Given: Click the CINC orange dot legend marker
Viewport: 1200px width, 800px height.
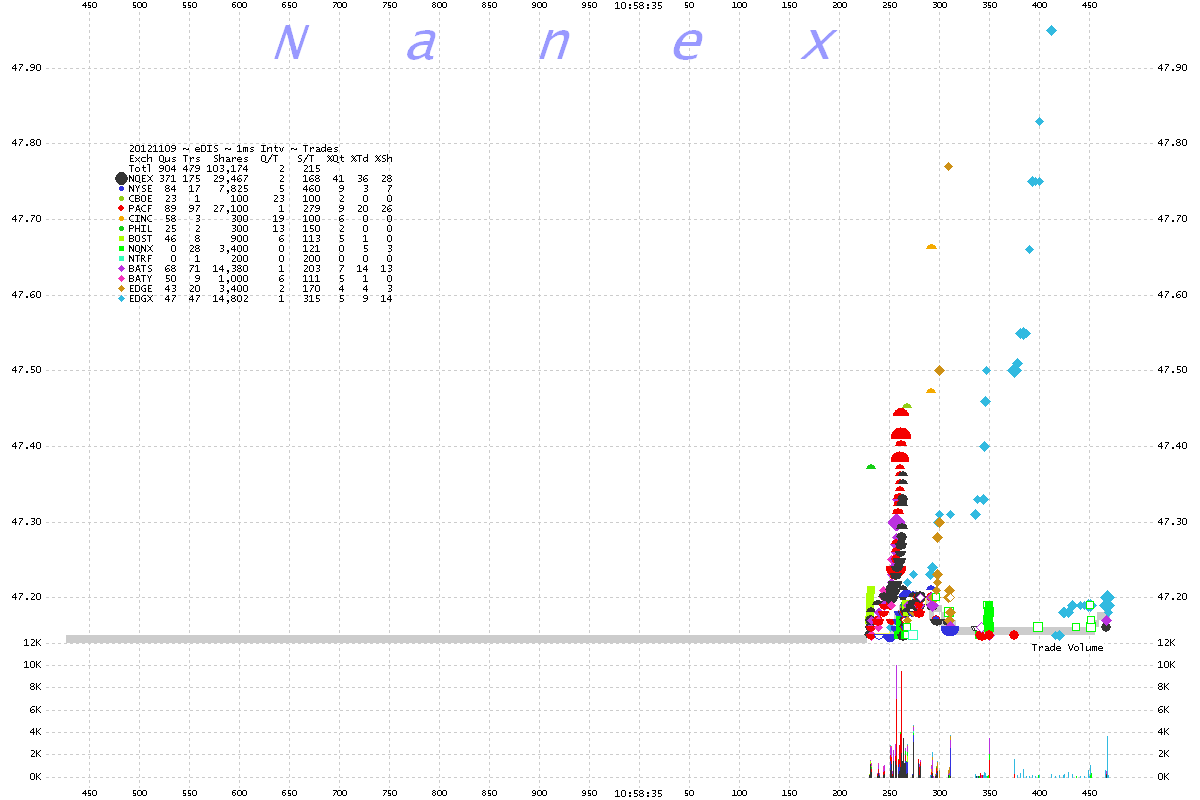Looking at the screenshot, I should pos(121,218).
